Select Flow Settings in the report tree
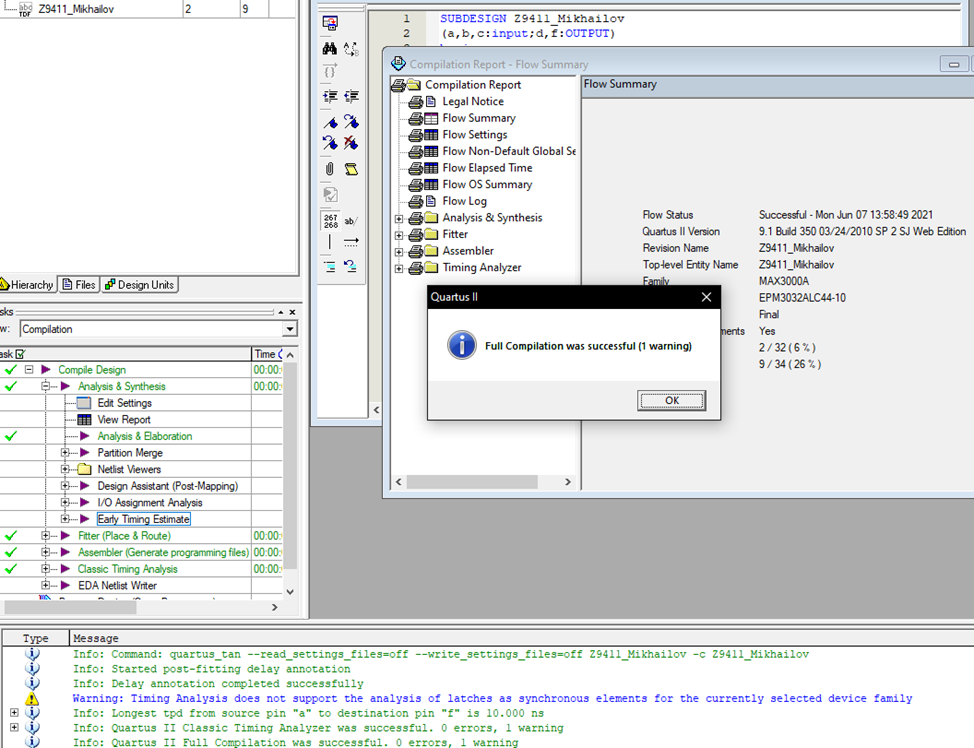The height and width of the screenshot is (748, 974). [x=475, y=135]
